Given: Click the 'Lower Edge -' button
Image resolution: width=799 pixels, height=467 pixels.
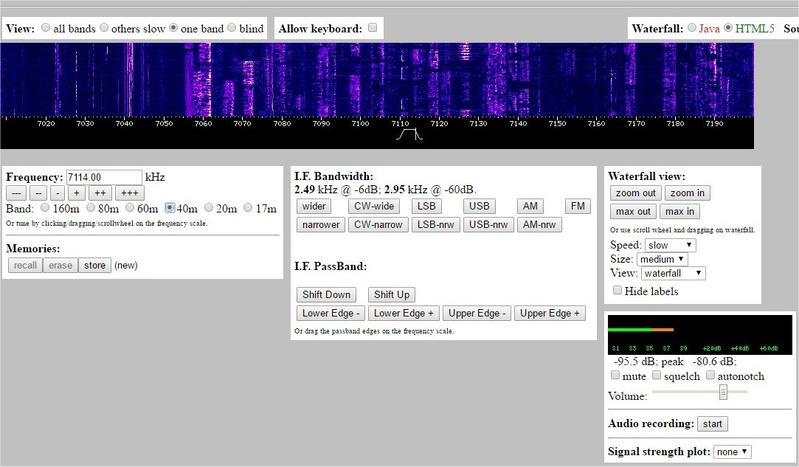Looking at the screenshot, I should pos(331,313).
